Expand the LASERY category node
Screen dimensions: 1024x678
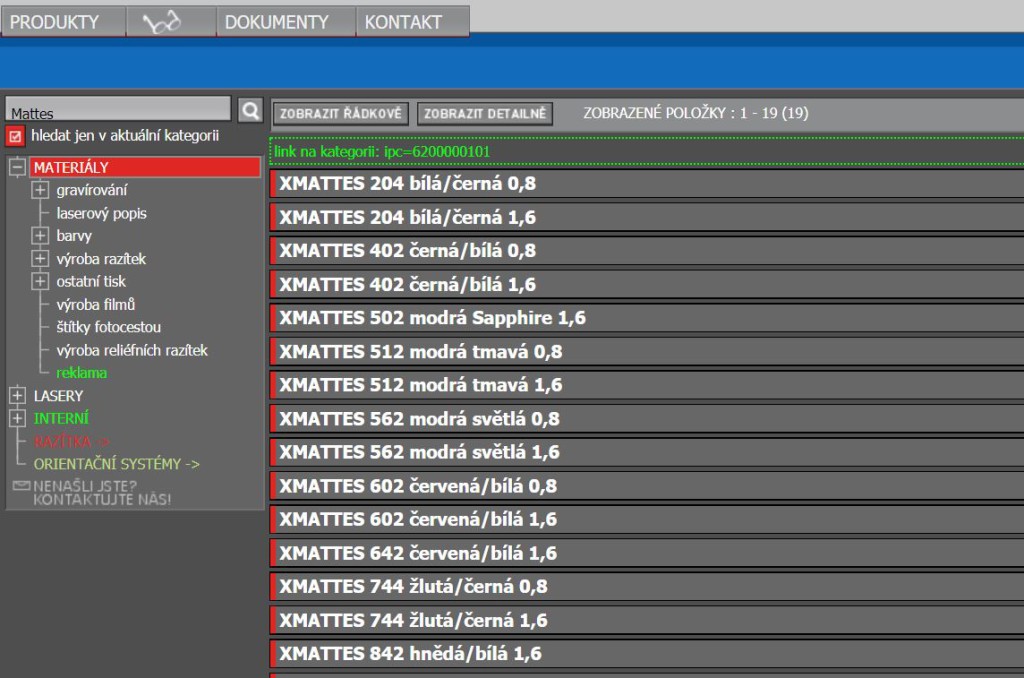pyautogui.click(x=17, y=396)
